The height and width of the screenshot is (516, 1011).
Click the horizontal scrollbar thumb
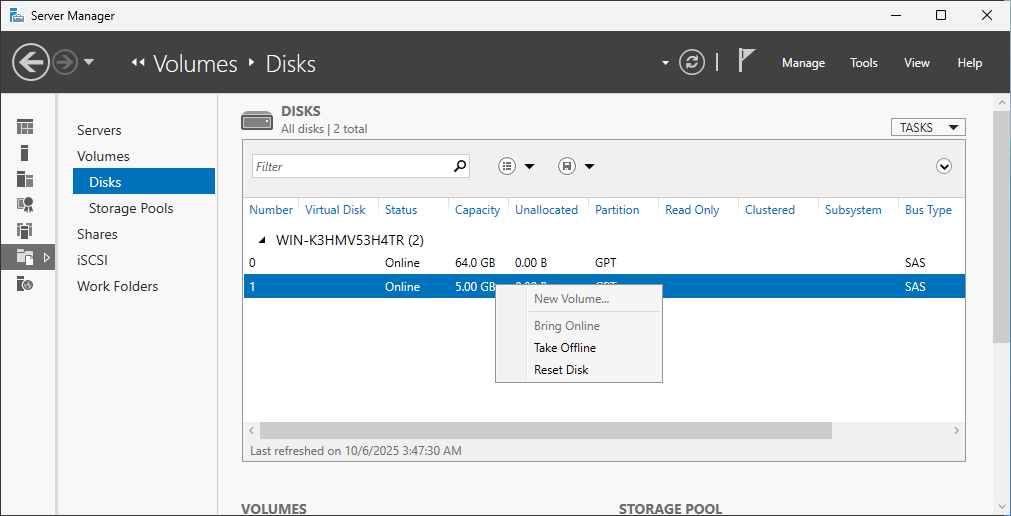tap(545, 430)
